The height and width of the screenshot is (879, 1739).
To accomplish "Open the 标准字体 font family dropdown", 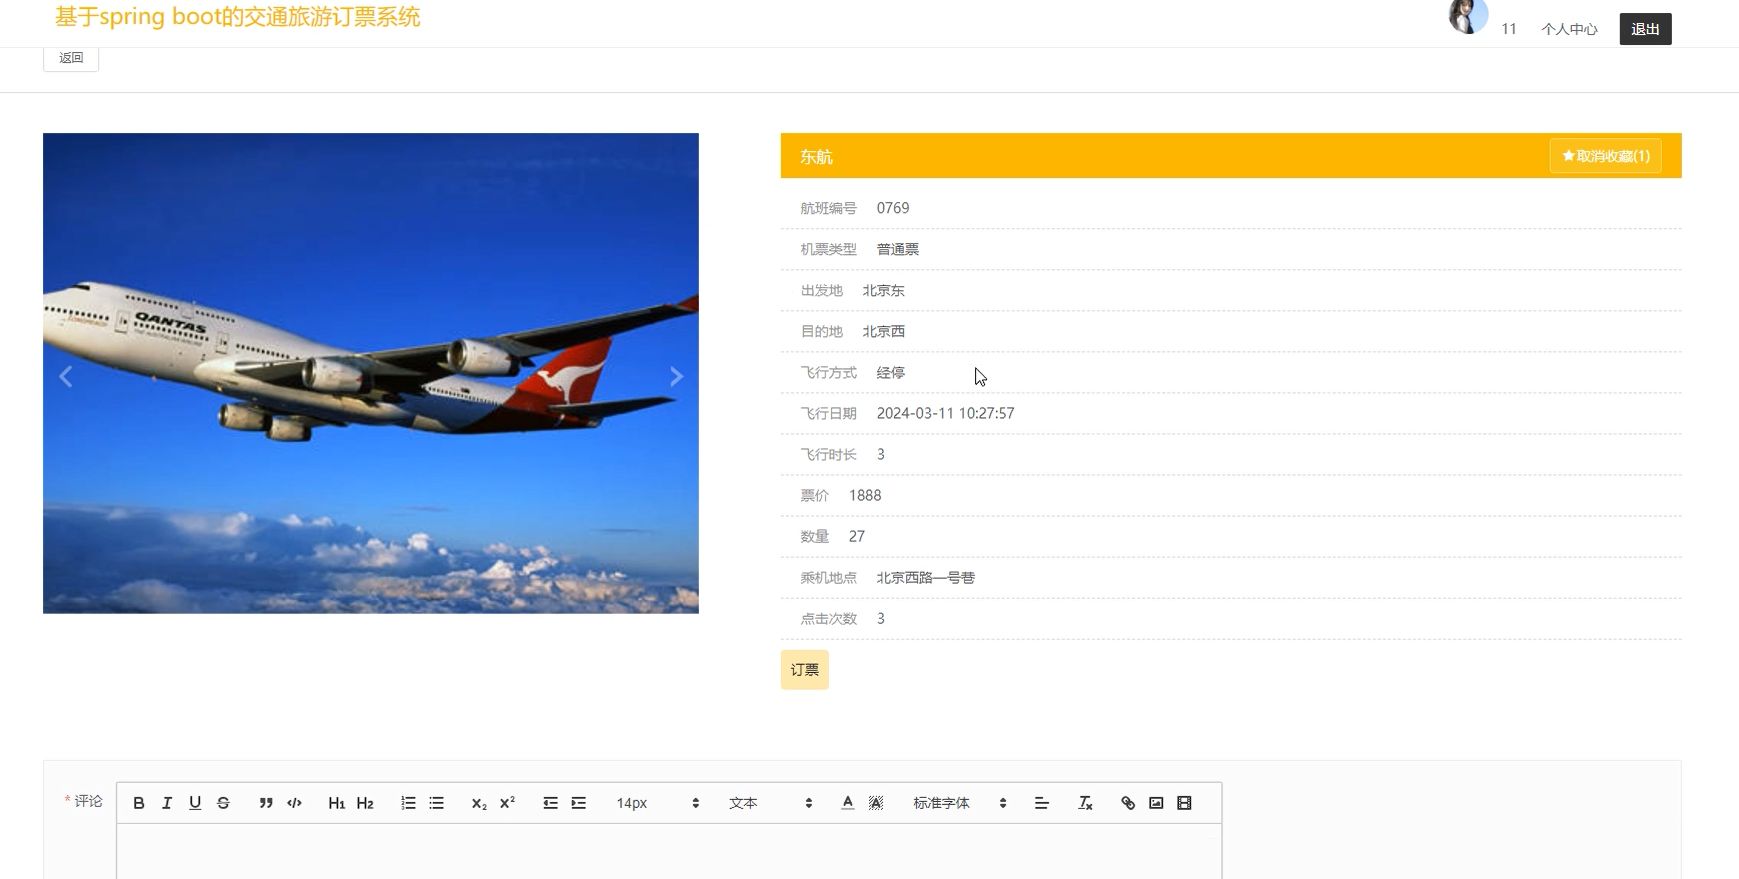I will click(960, 803).
